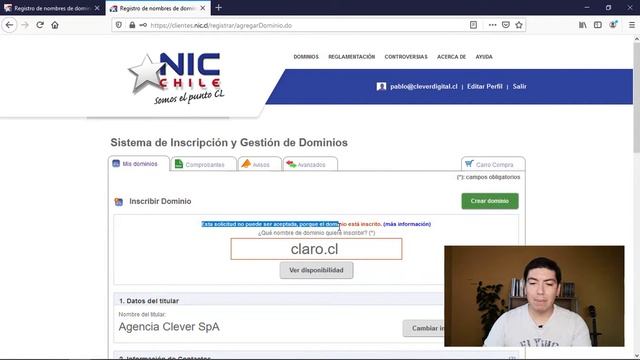Click the Carro Compra cart icon
This screenshot has width=640, height=360.
(469, 164)
